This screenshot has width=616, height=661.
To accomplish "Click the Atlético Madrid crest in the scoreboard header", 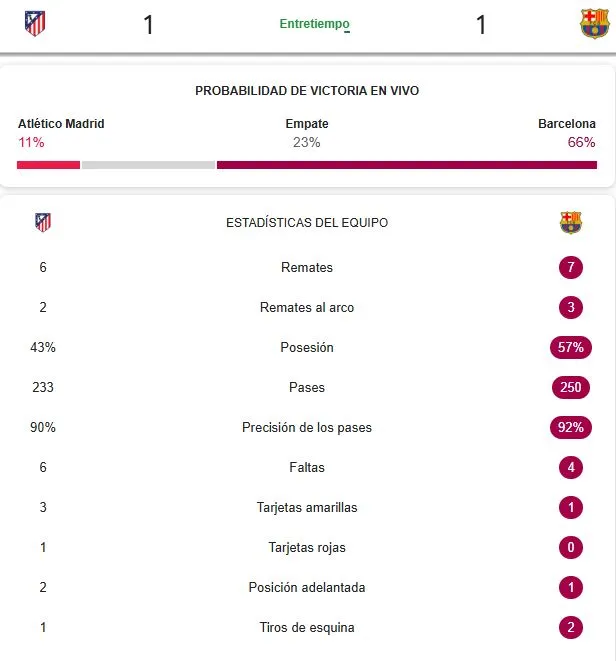I will tap(35, 23).
